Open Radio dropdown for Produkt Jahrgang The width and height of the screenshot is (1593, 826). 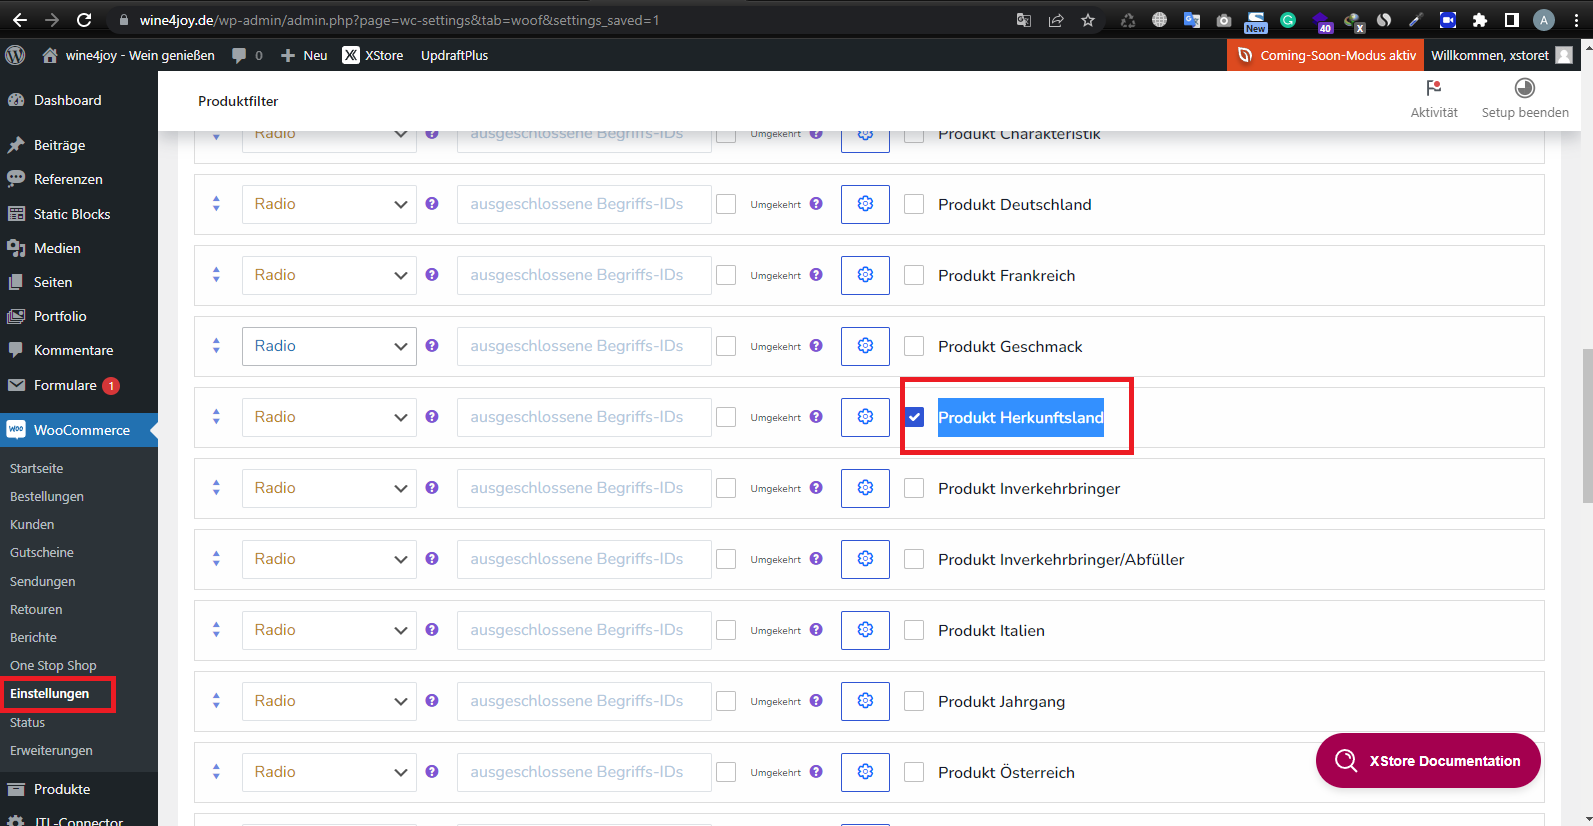pos(329,701)
